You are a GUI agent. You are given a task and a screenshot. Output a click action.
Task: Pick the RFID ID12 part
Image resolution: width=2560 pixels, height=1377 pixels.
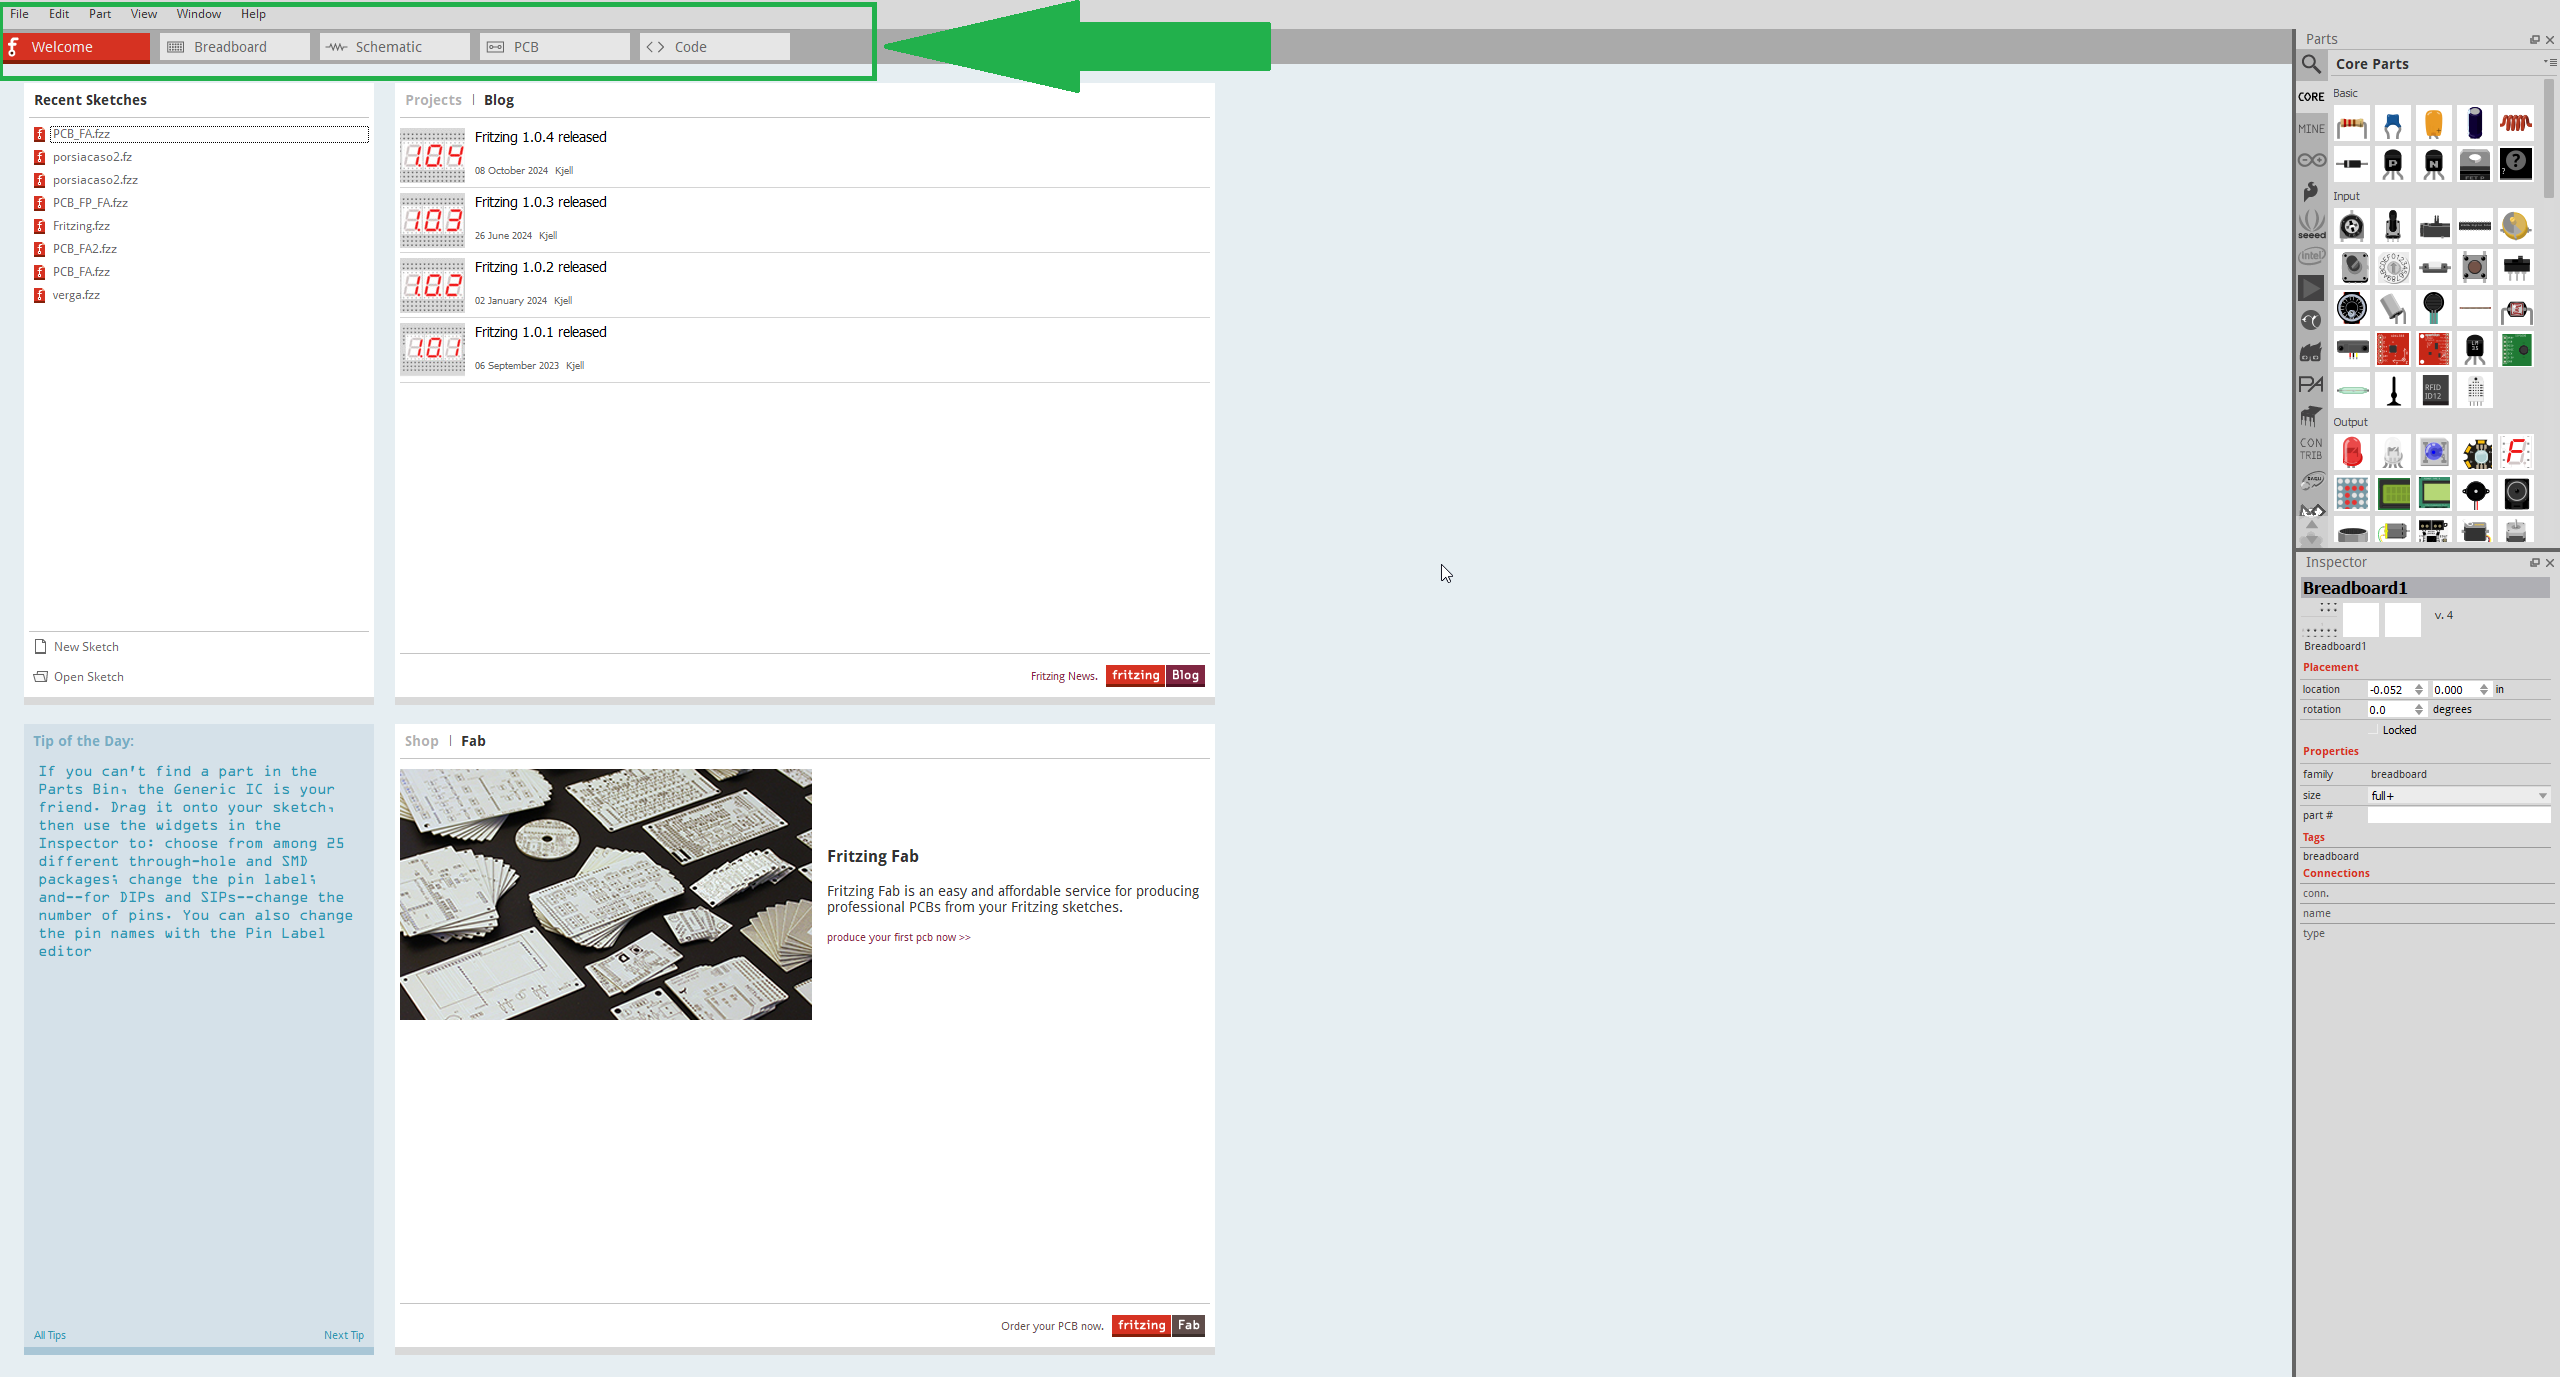coord(2434,390)
